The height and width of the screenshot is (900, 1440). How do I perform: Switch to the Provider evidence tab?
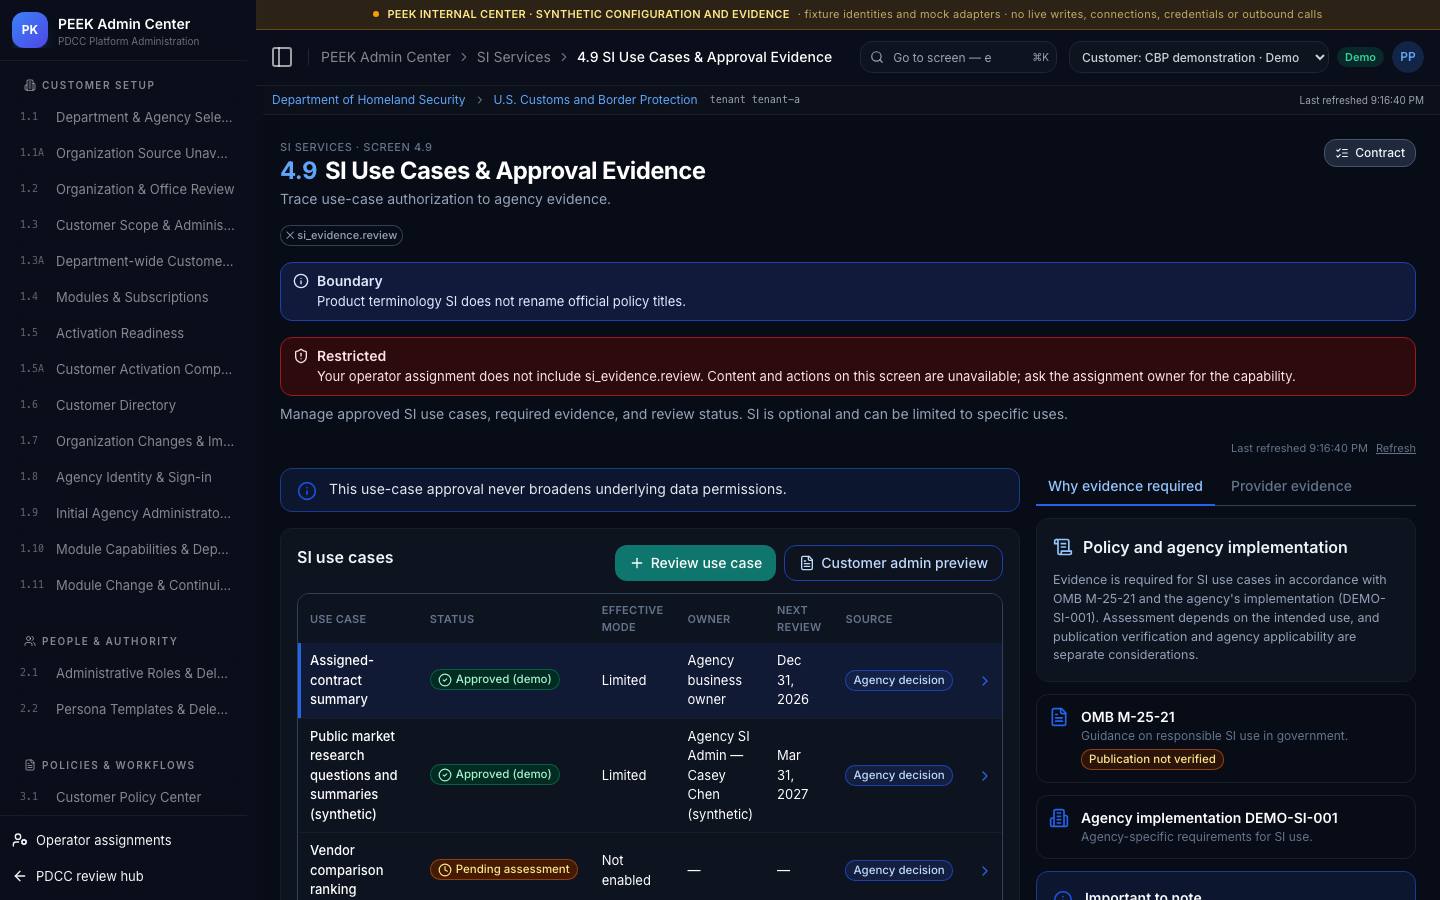tap(1291, 486)
